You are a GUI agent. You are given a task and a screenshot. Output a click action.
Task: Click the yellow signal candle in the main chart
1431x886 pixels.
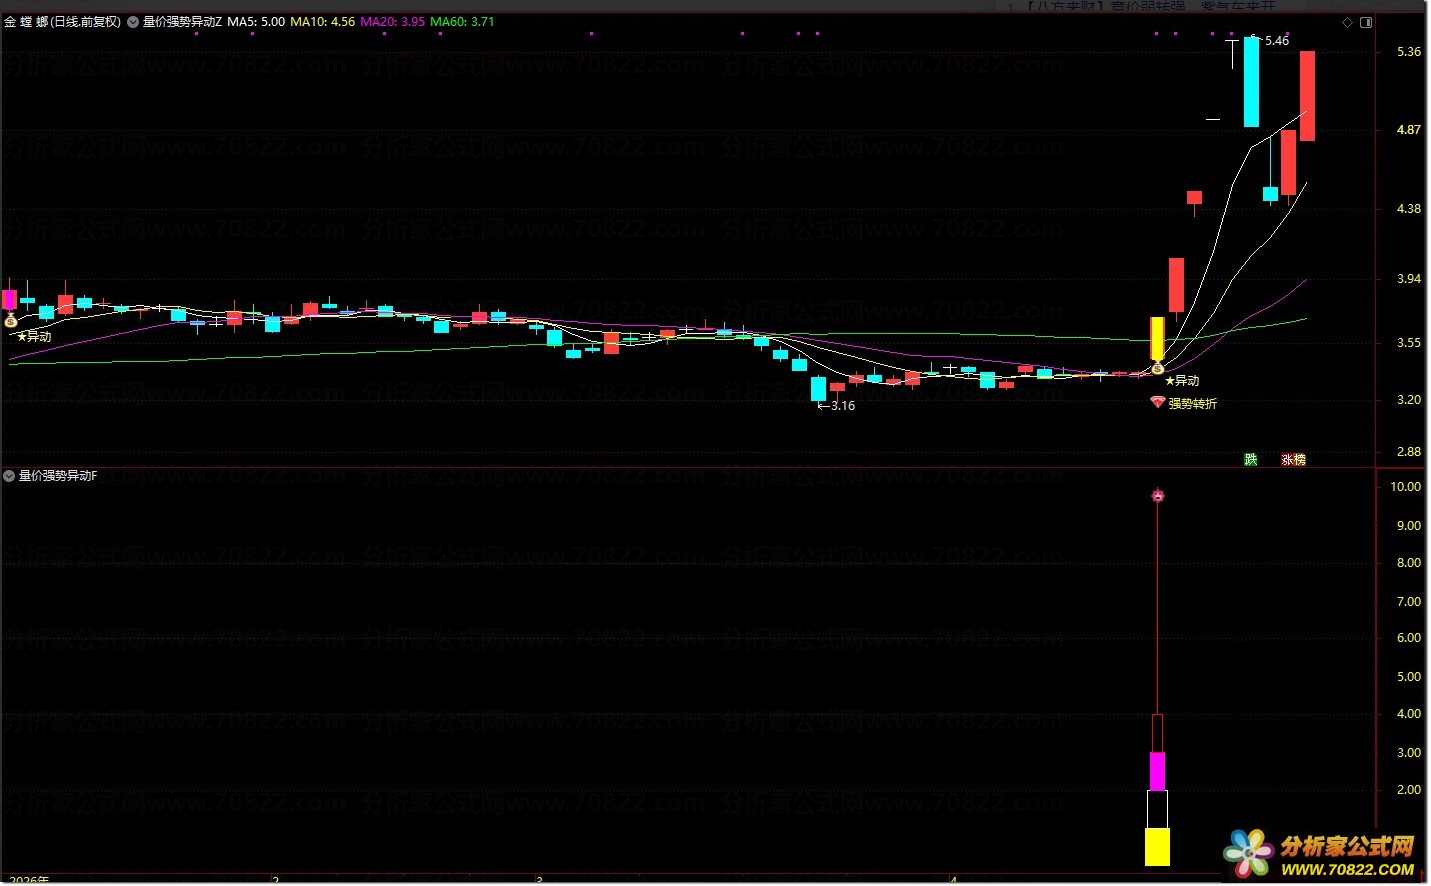[x=1157, y=340]
